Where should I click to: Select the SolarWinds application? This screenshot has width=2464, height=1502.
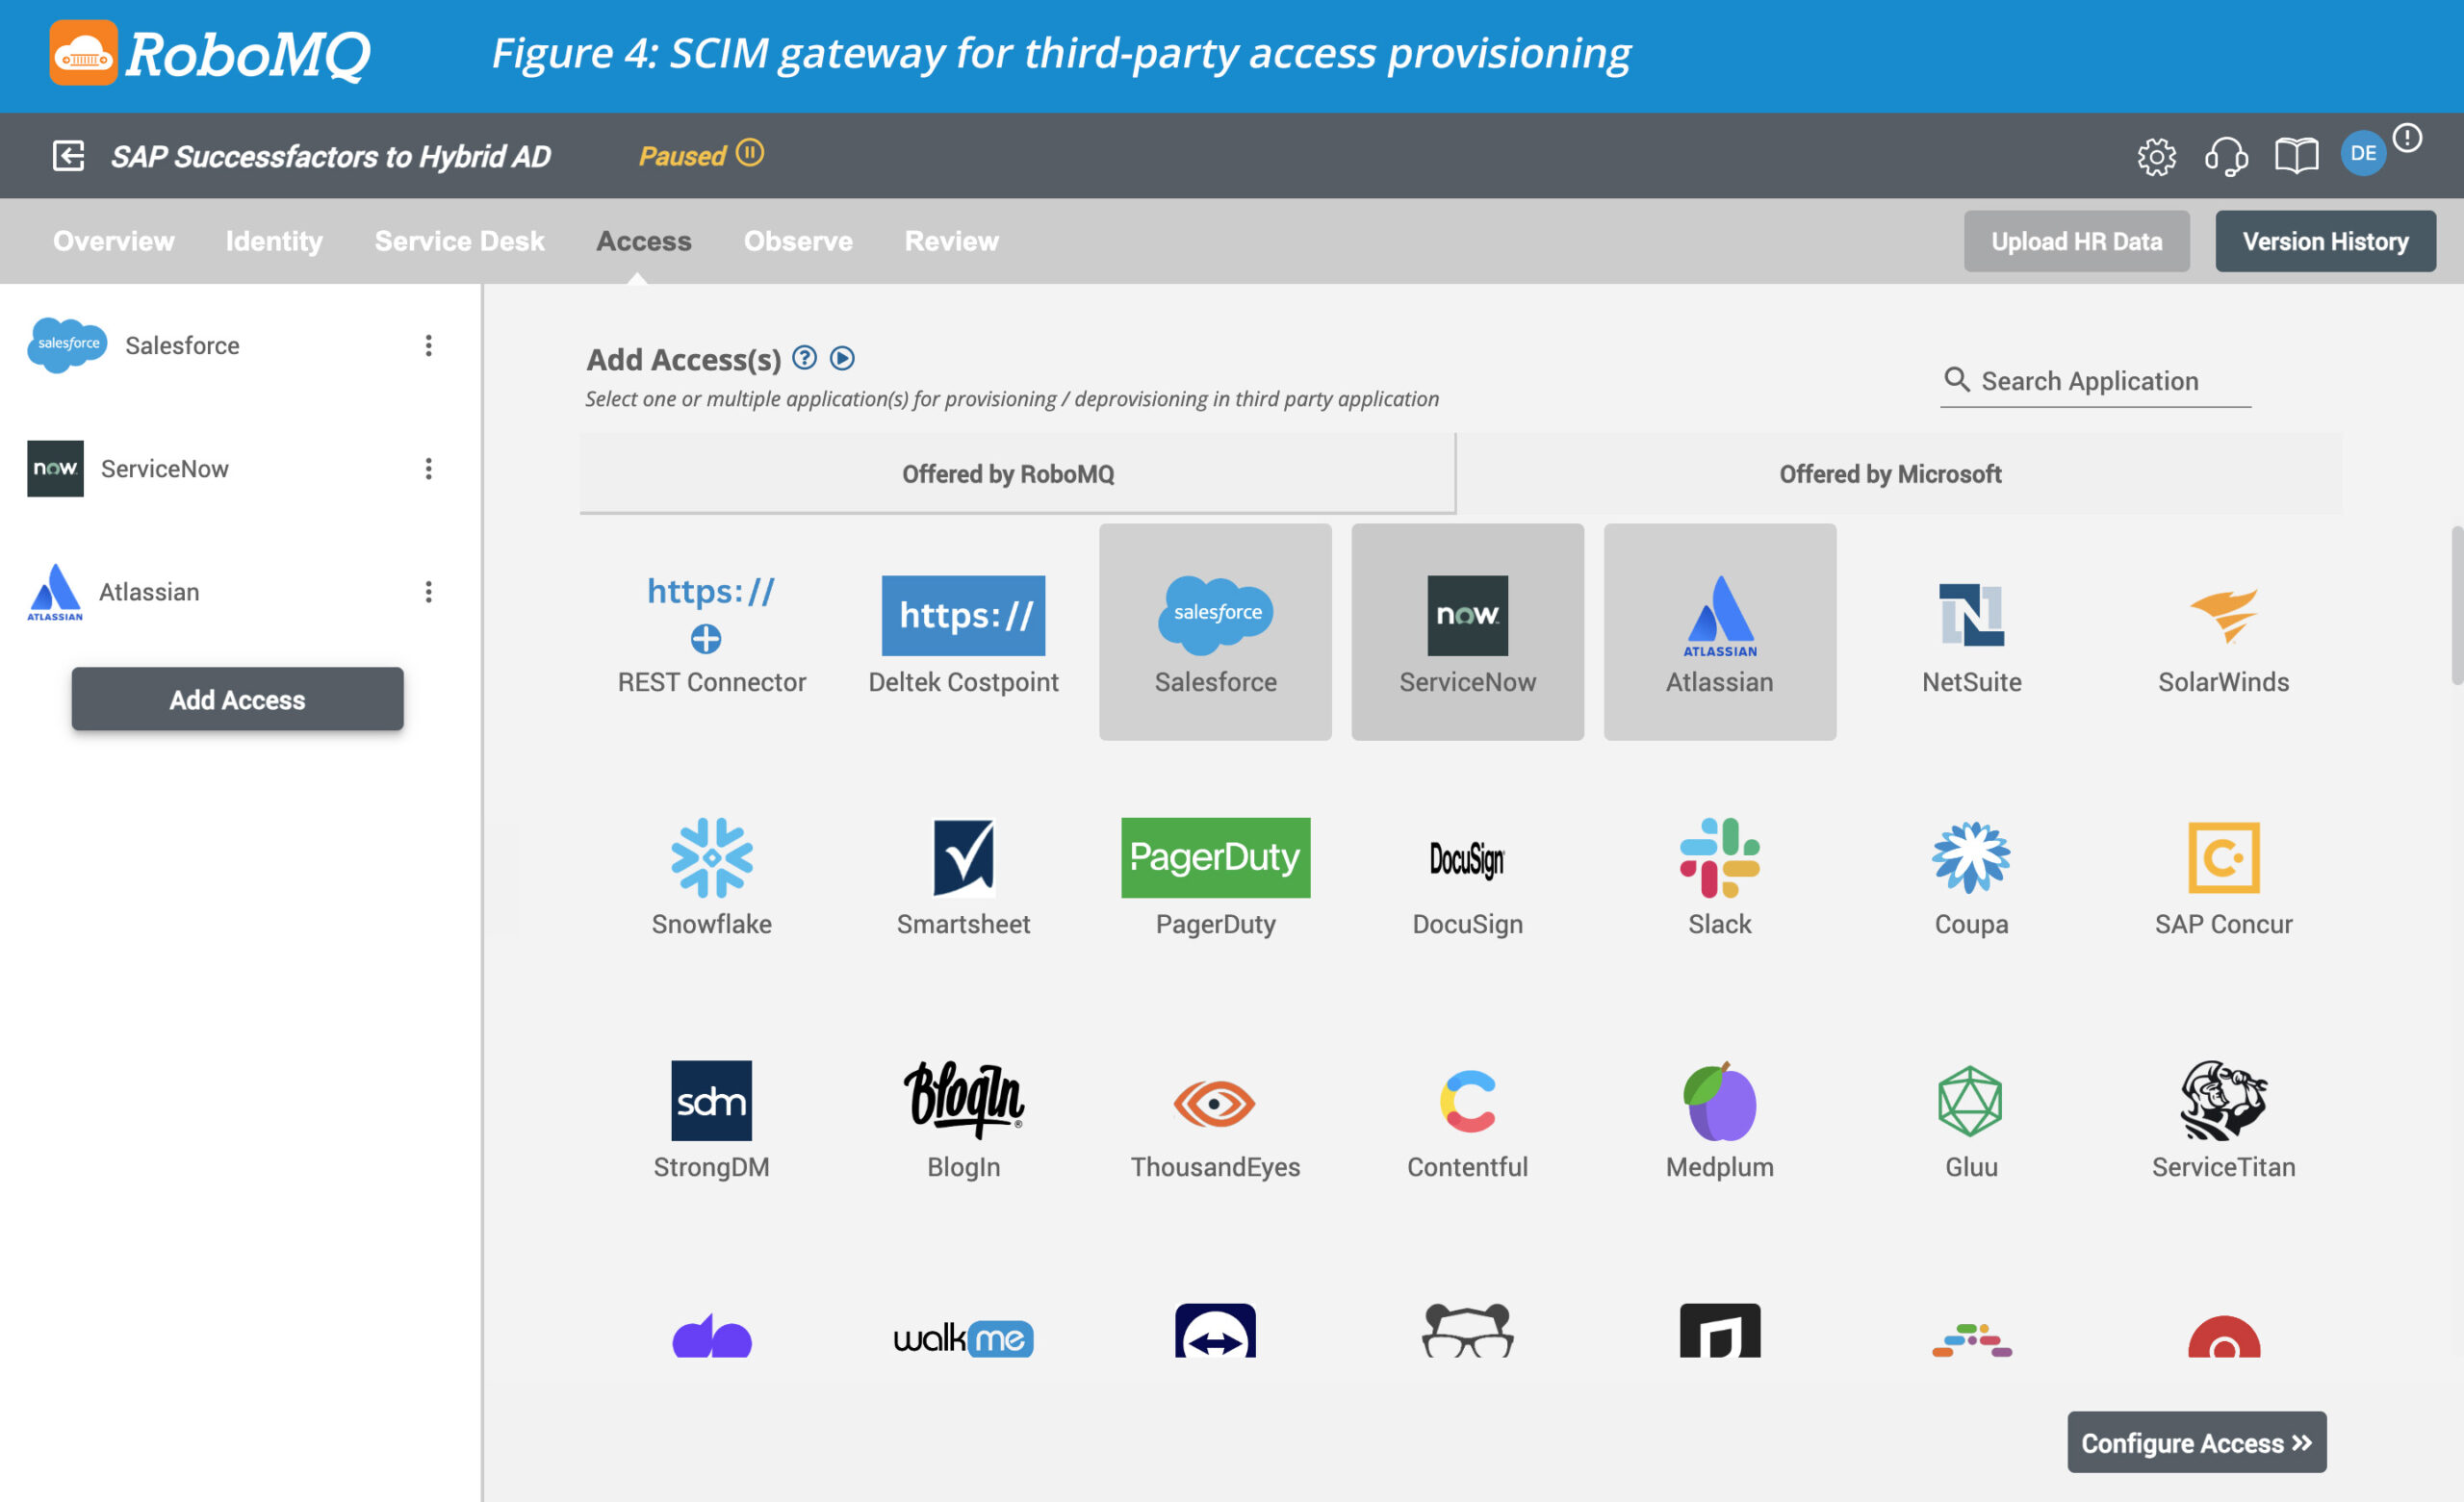(2223, 632)
